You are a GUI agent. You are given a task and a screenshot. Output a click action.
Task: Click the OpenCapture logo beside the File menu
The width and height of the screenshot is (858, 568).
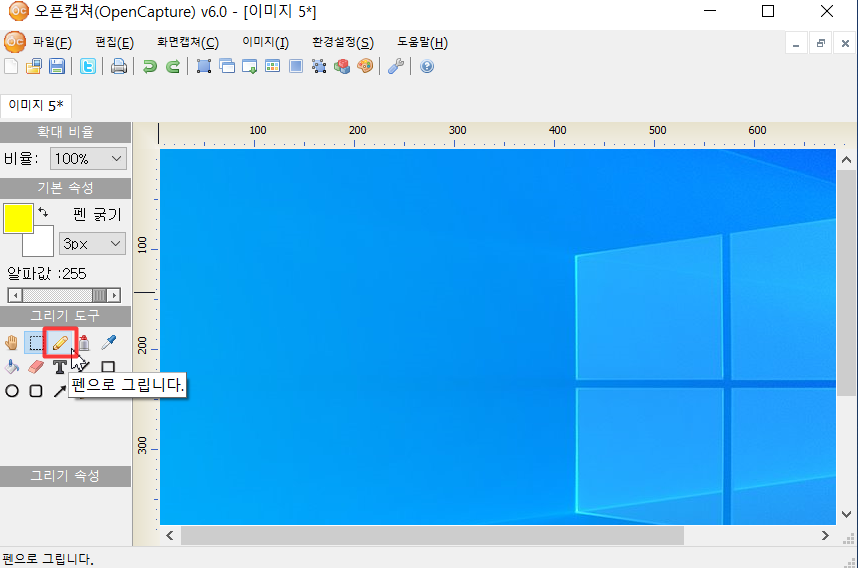click(15, 42)
